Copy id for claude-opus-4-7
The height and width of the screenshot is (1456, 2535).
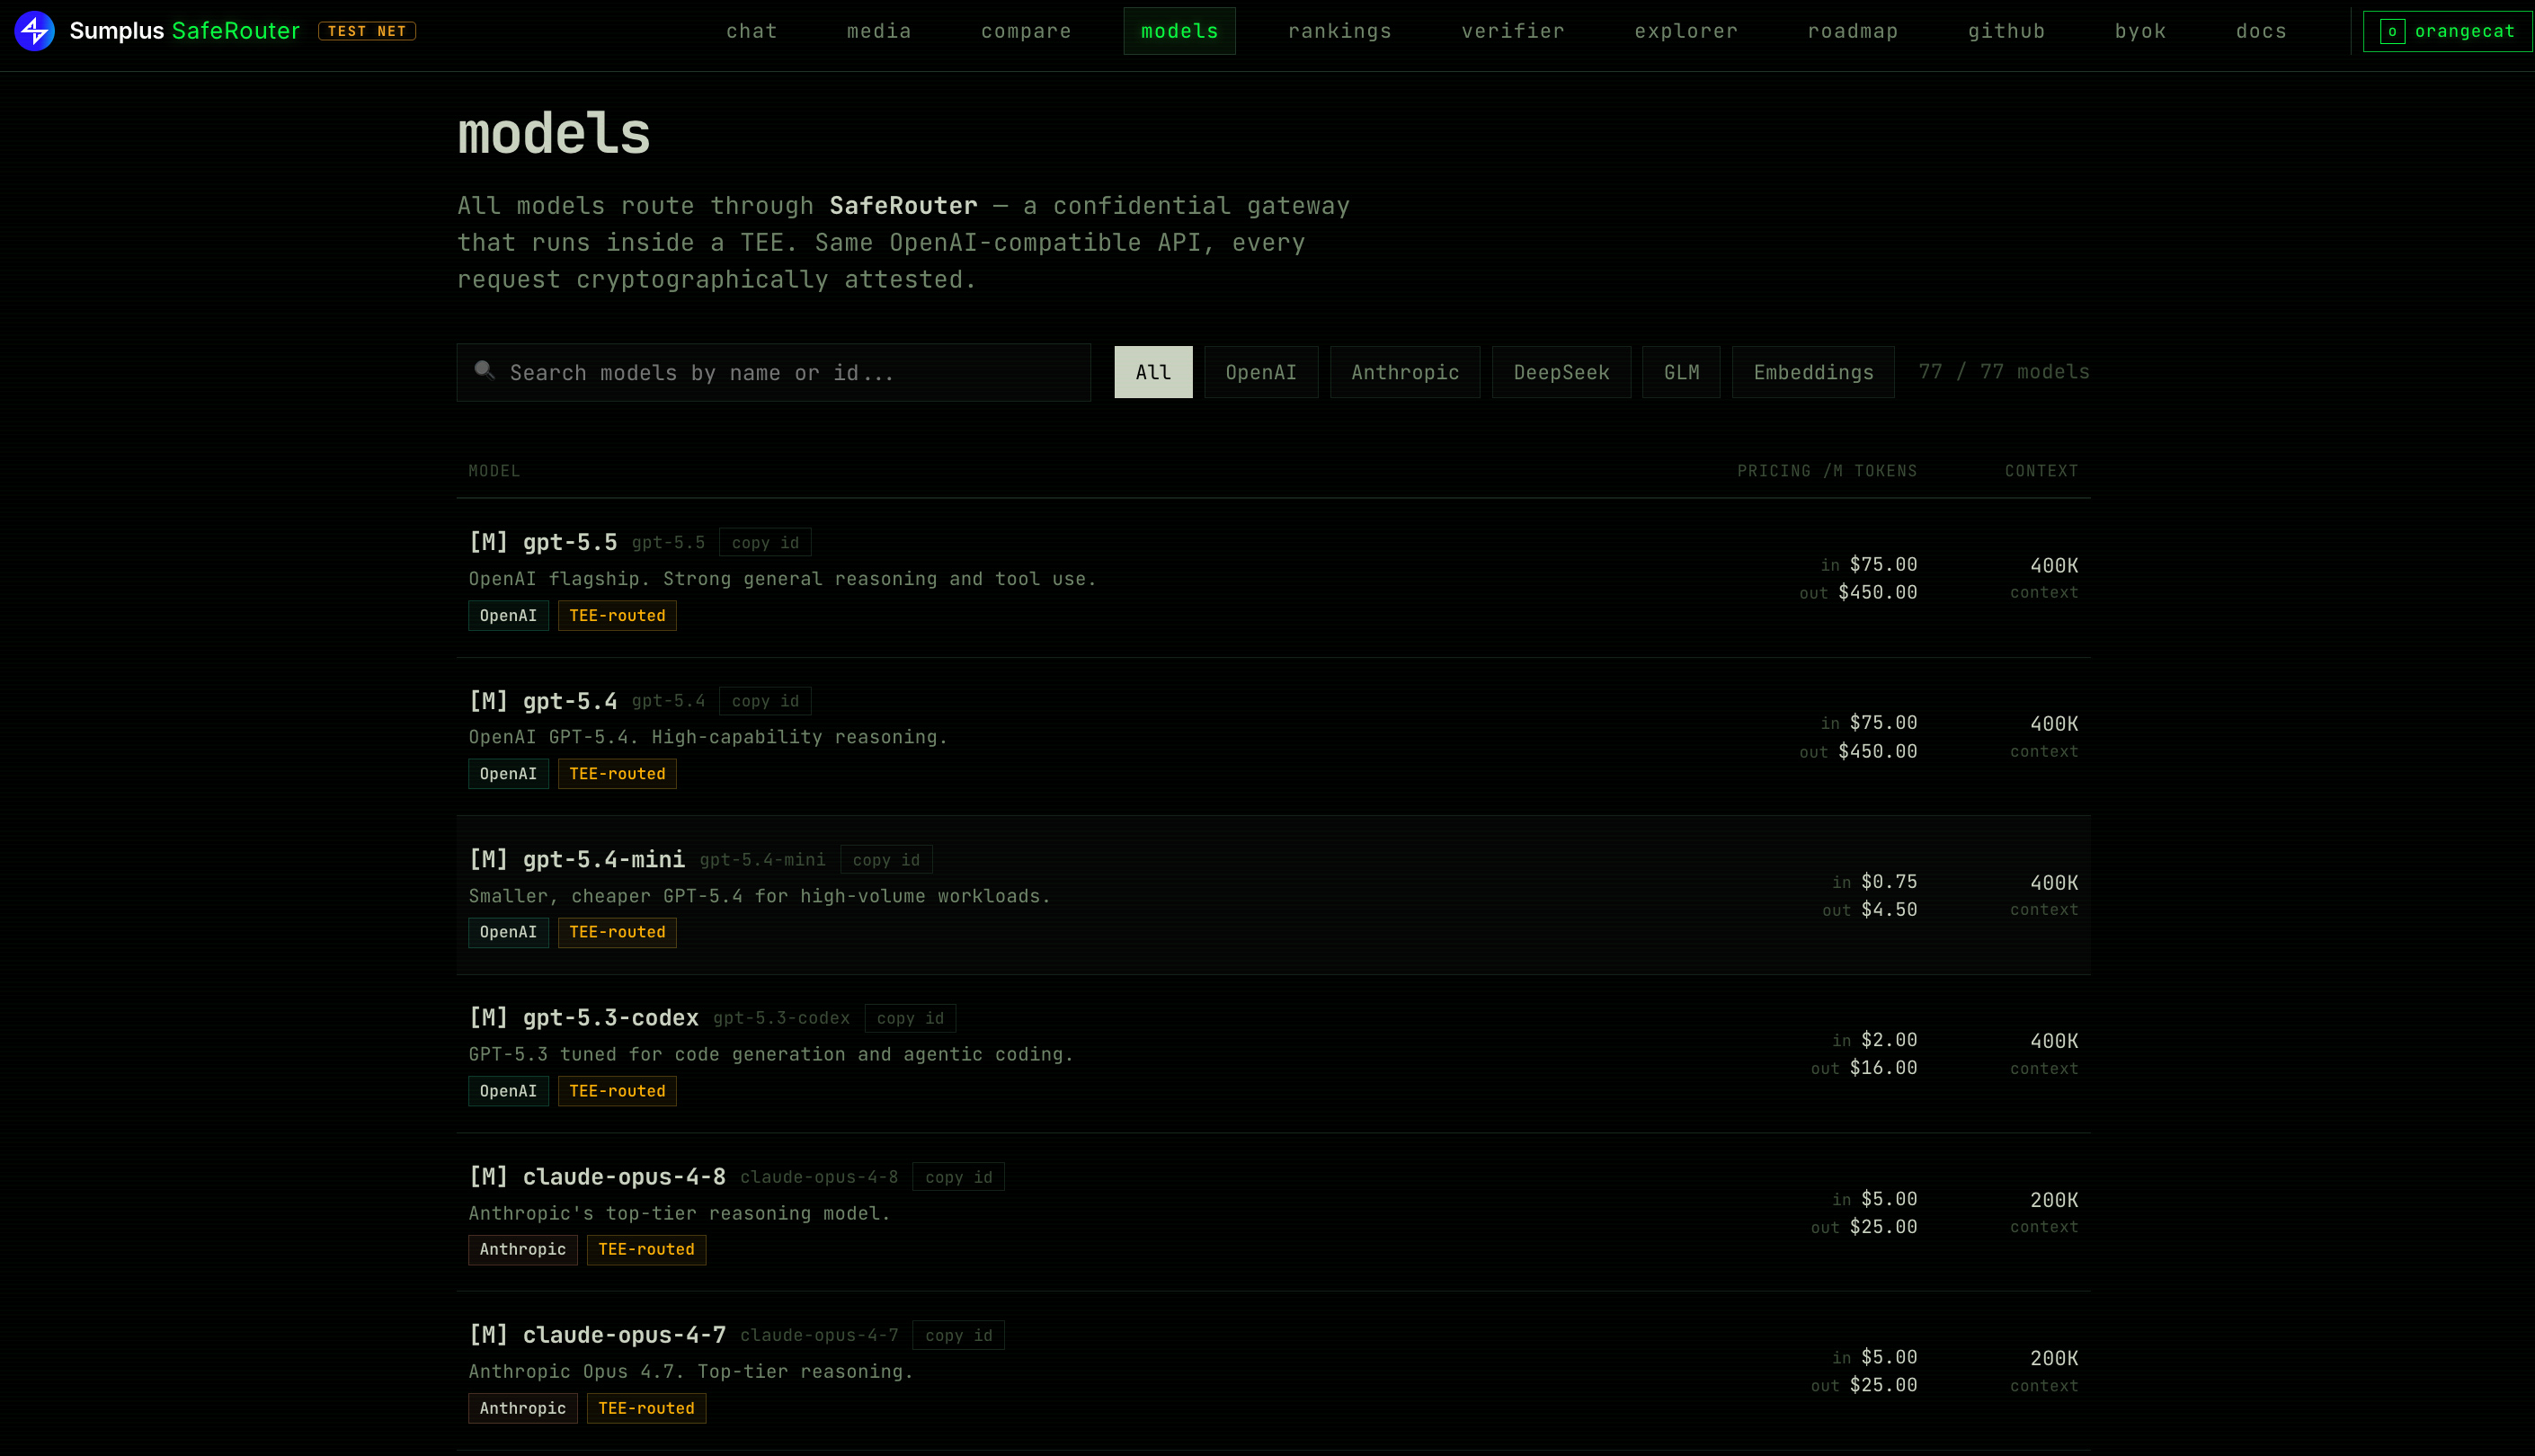coord(958,1335)
